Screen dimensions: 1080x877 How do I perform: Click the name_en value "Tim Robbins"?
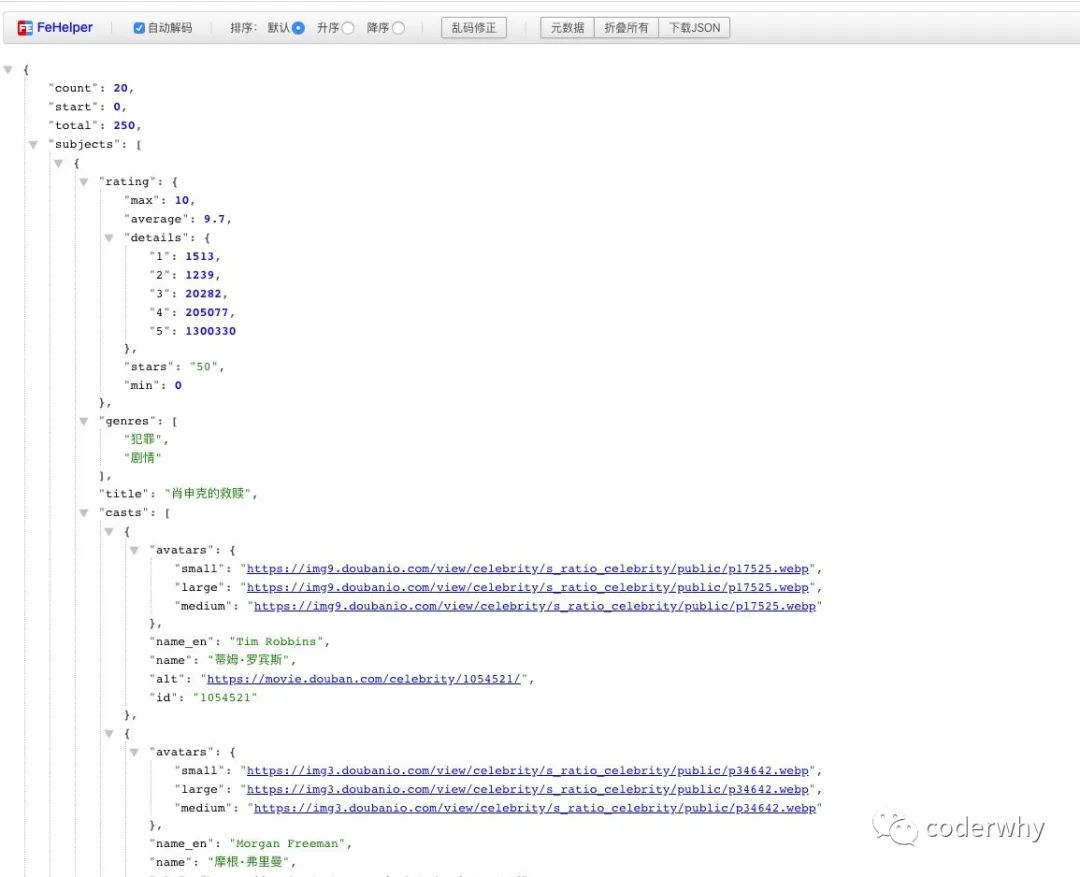pyautogui.click(x=276, y=641)
